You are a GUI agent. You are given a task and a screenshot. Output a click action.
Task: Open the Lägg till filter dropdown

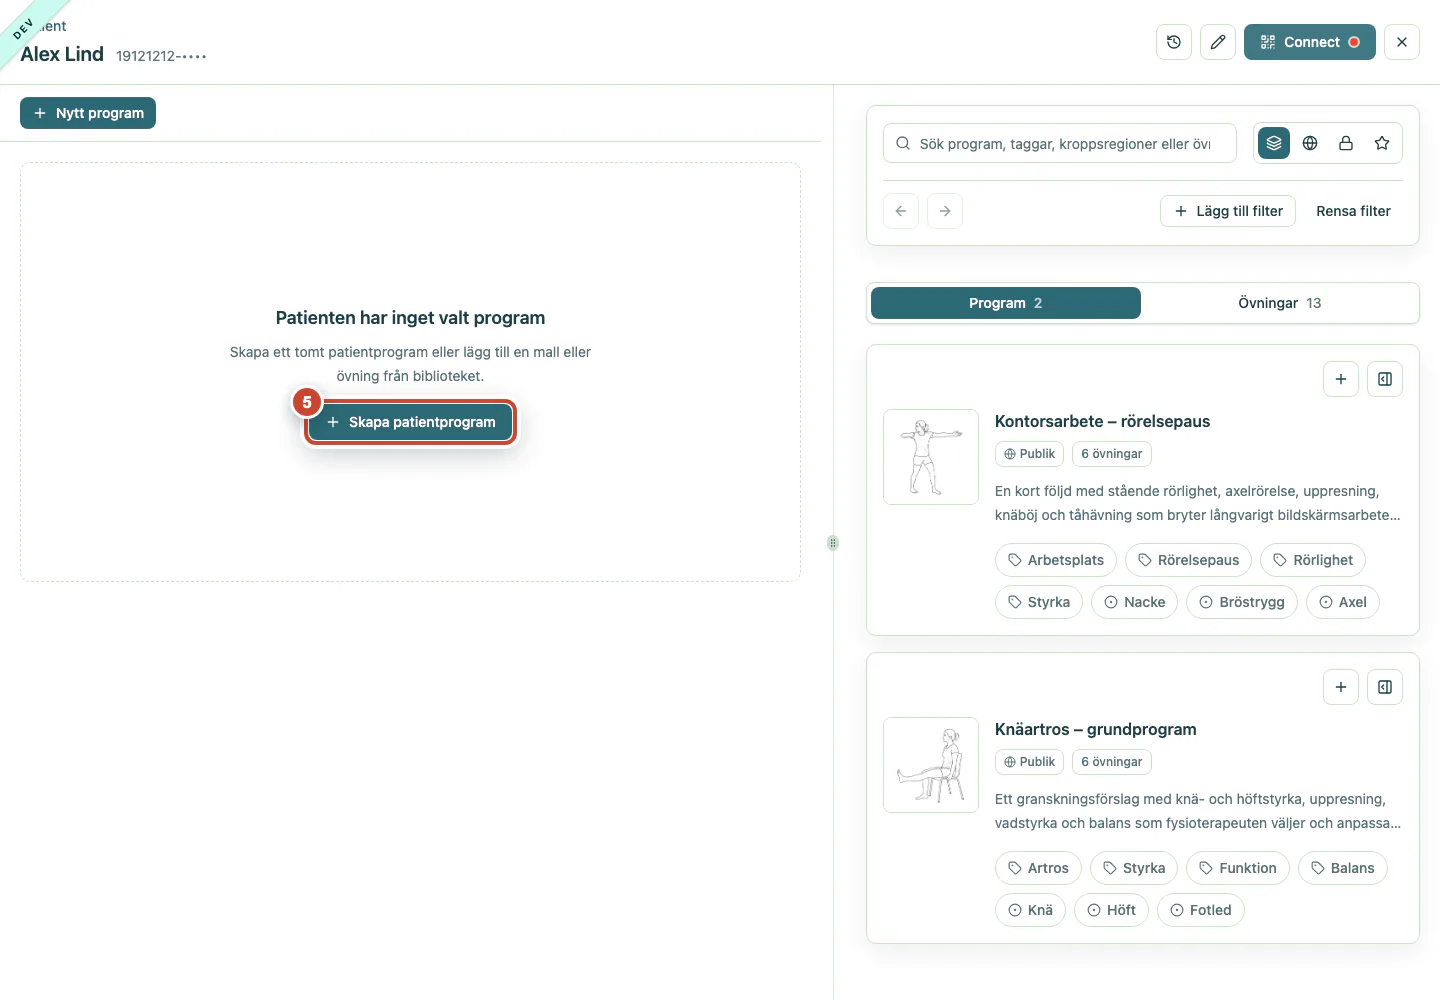click(x=1228, y=211)
